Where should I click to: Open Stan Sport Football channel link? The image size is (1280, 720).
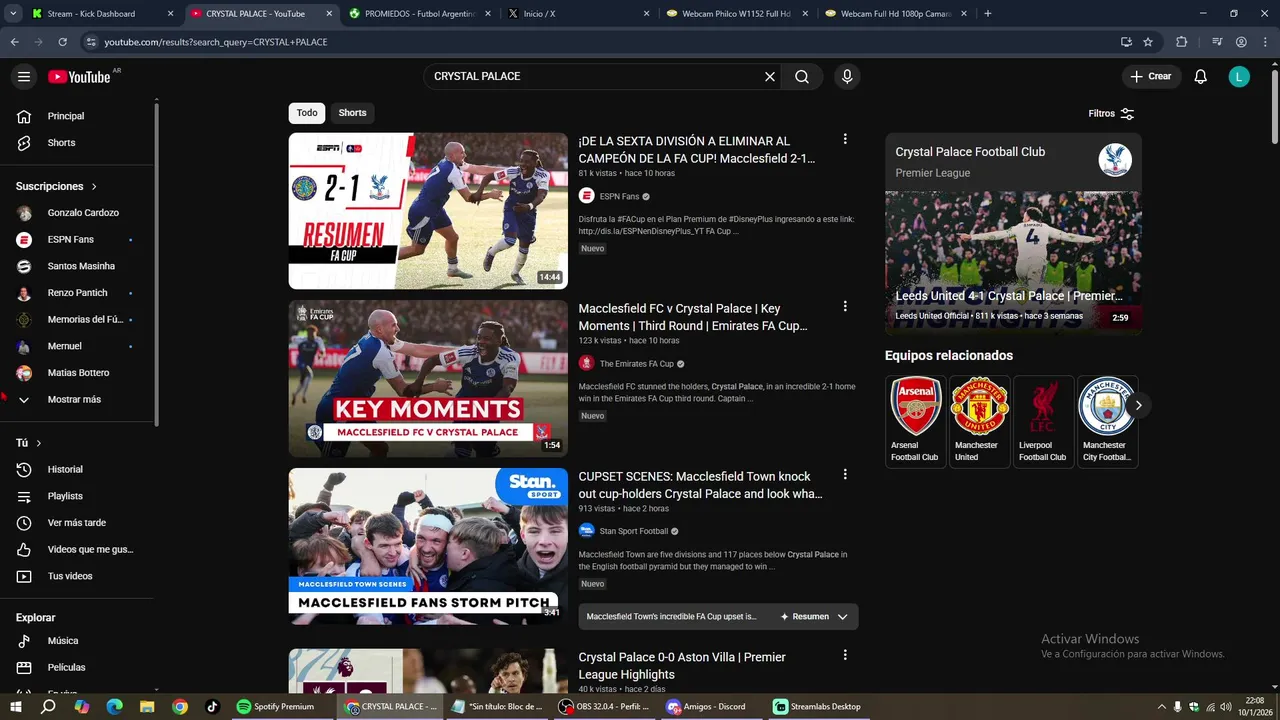[634, 531]
